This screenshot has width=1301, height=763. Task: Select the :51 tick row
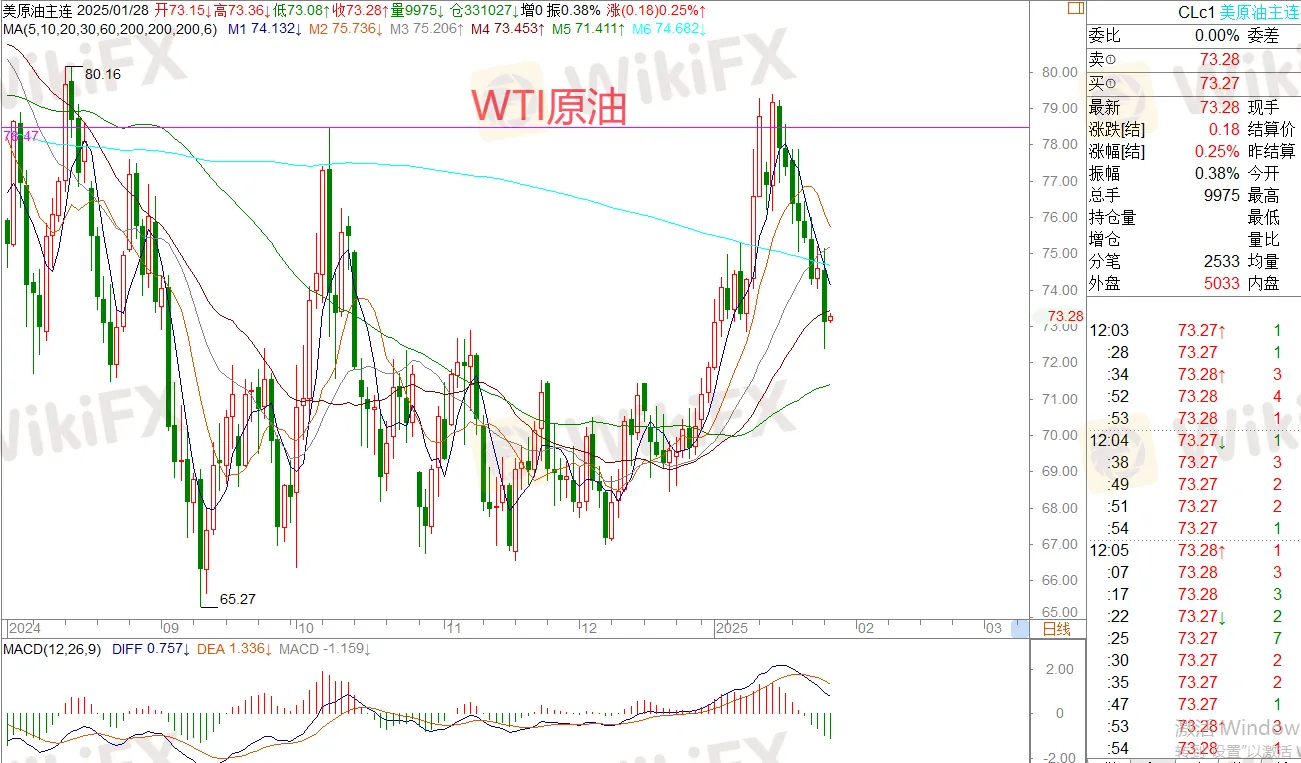(x=1193, y=506)
